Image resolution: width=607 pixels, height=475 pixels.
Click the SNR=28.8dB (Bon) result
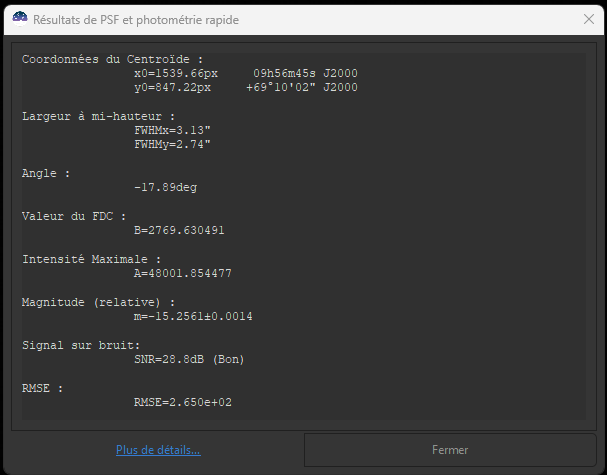click(189, 359)
